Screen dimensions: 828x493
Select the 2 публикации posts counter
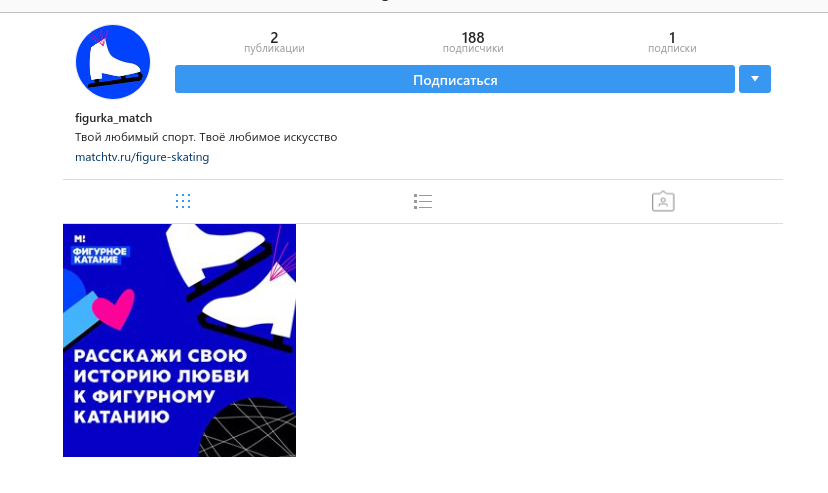(274, 42)
